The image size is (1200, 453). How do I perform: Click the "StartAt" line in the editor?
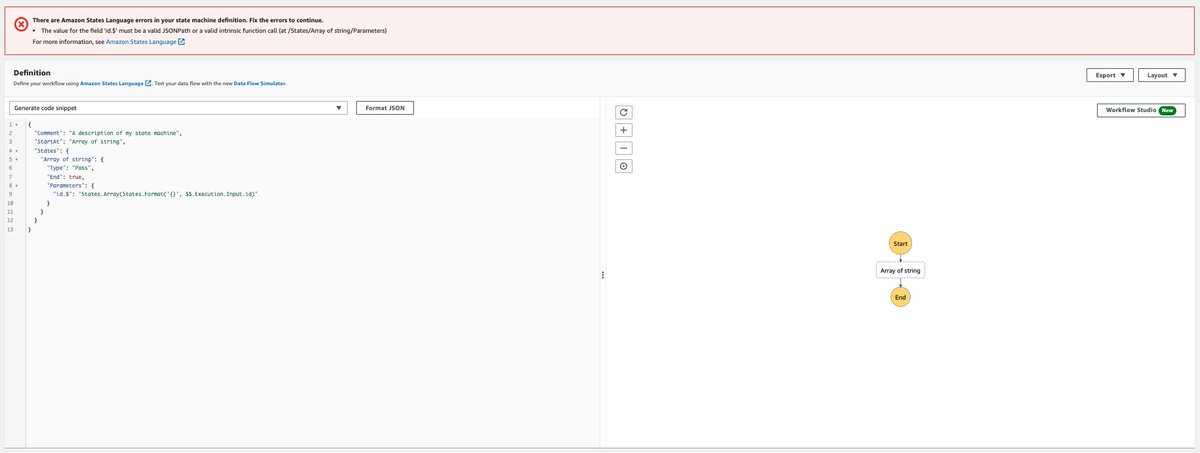(x=80, y=142)
